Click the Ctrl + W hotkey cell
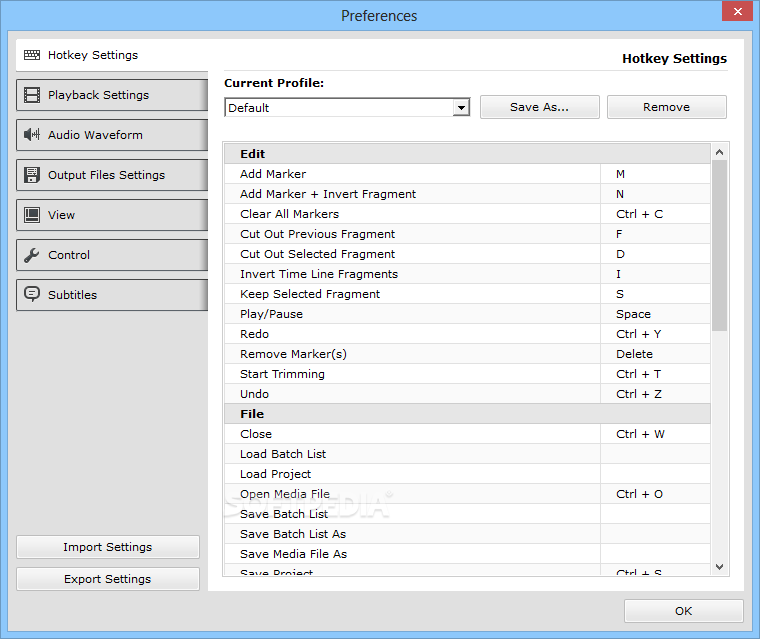The image size is (760, 639). 656,434
